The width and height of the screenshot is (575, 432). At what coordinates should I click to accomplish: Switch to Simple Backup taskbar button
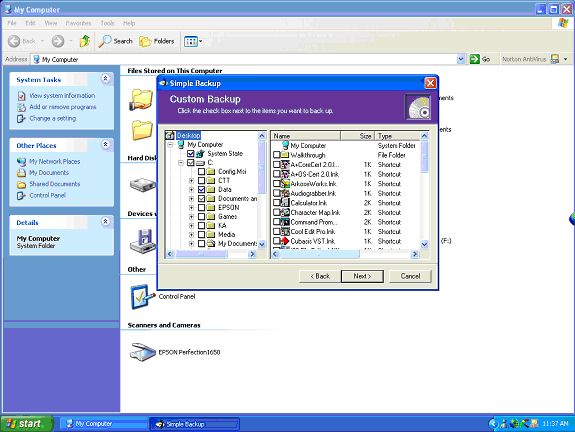point(195,424)
